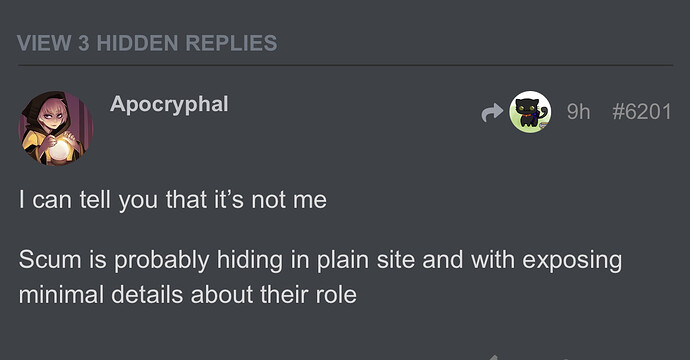Viewport: 690px width, 360px height.
Task: Click the 'Scum is probably hiding' paragraph
Action: point(320,276)
